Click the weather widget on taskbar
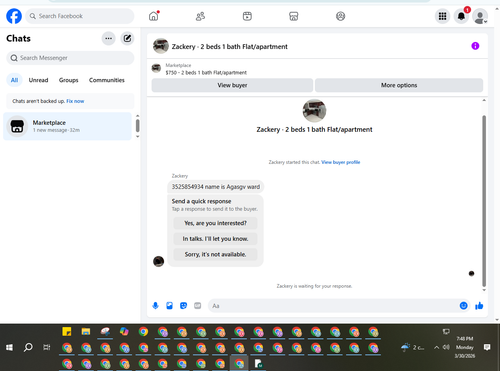 point(413,347)
